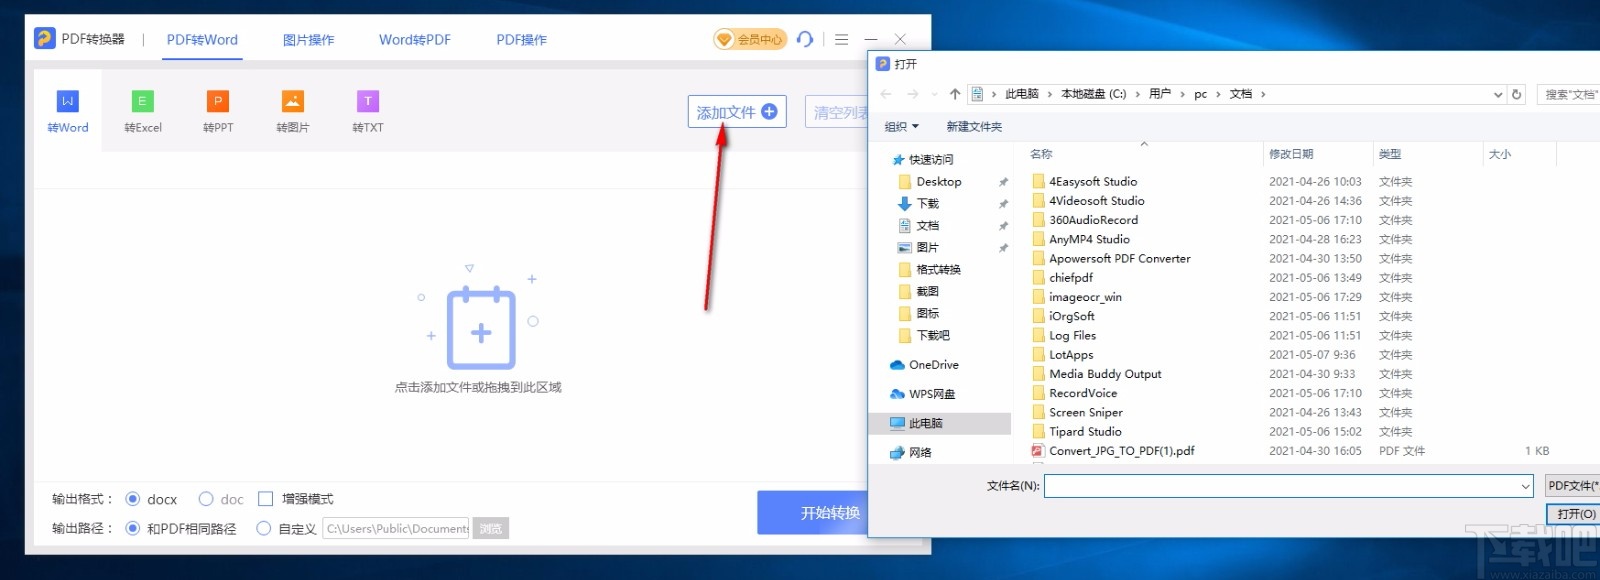Select the 转PPT conversion icon
Screen dimensions: 1600x580
(217, 111)
